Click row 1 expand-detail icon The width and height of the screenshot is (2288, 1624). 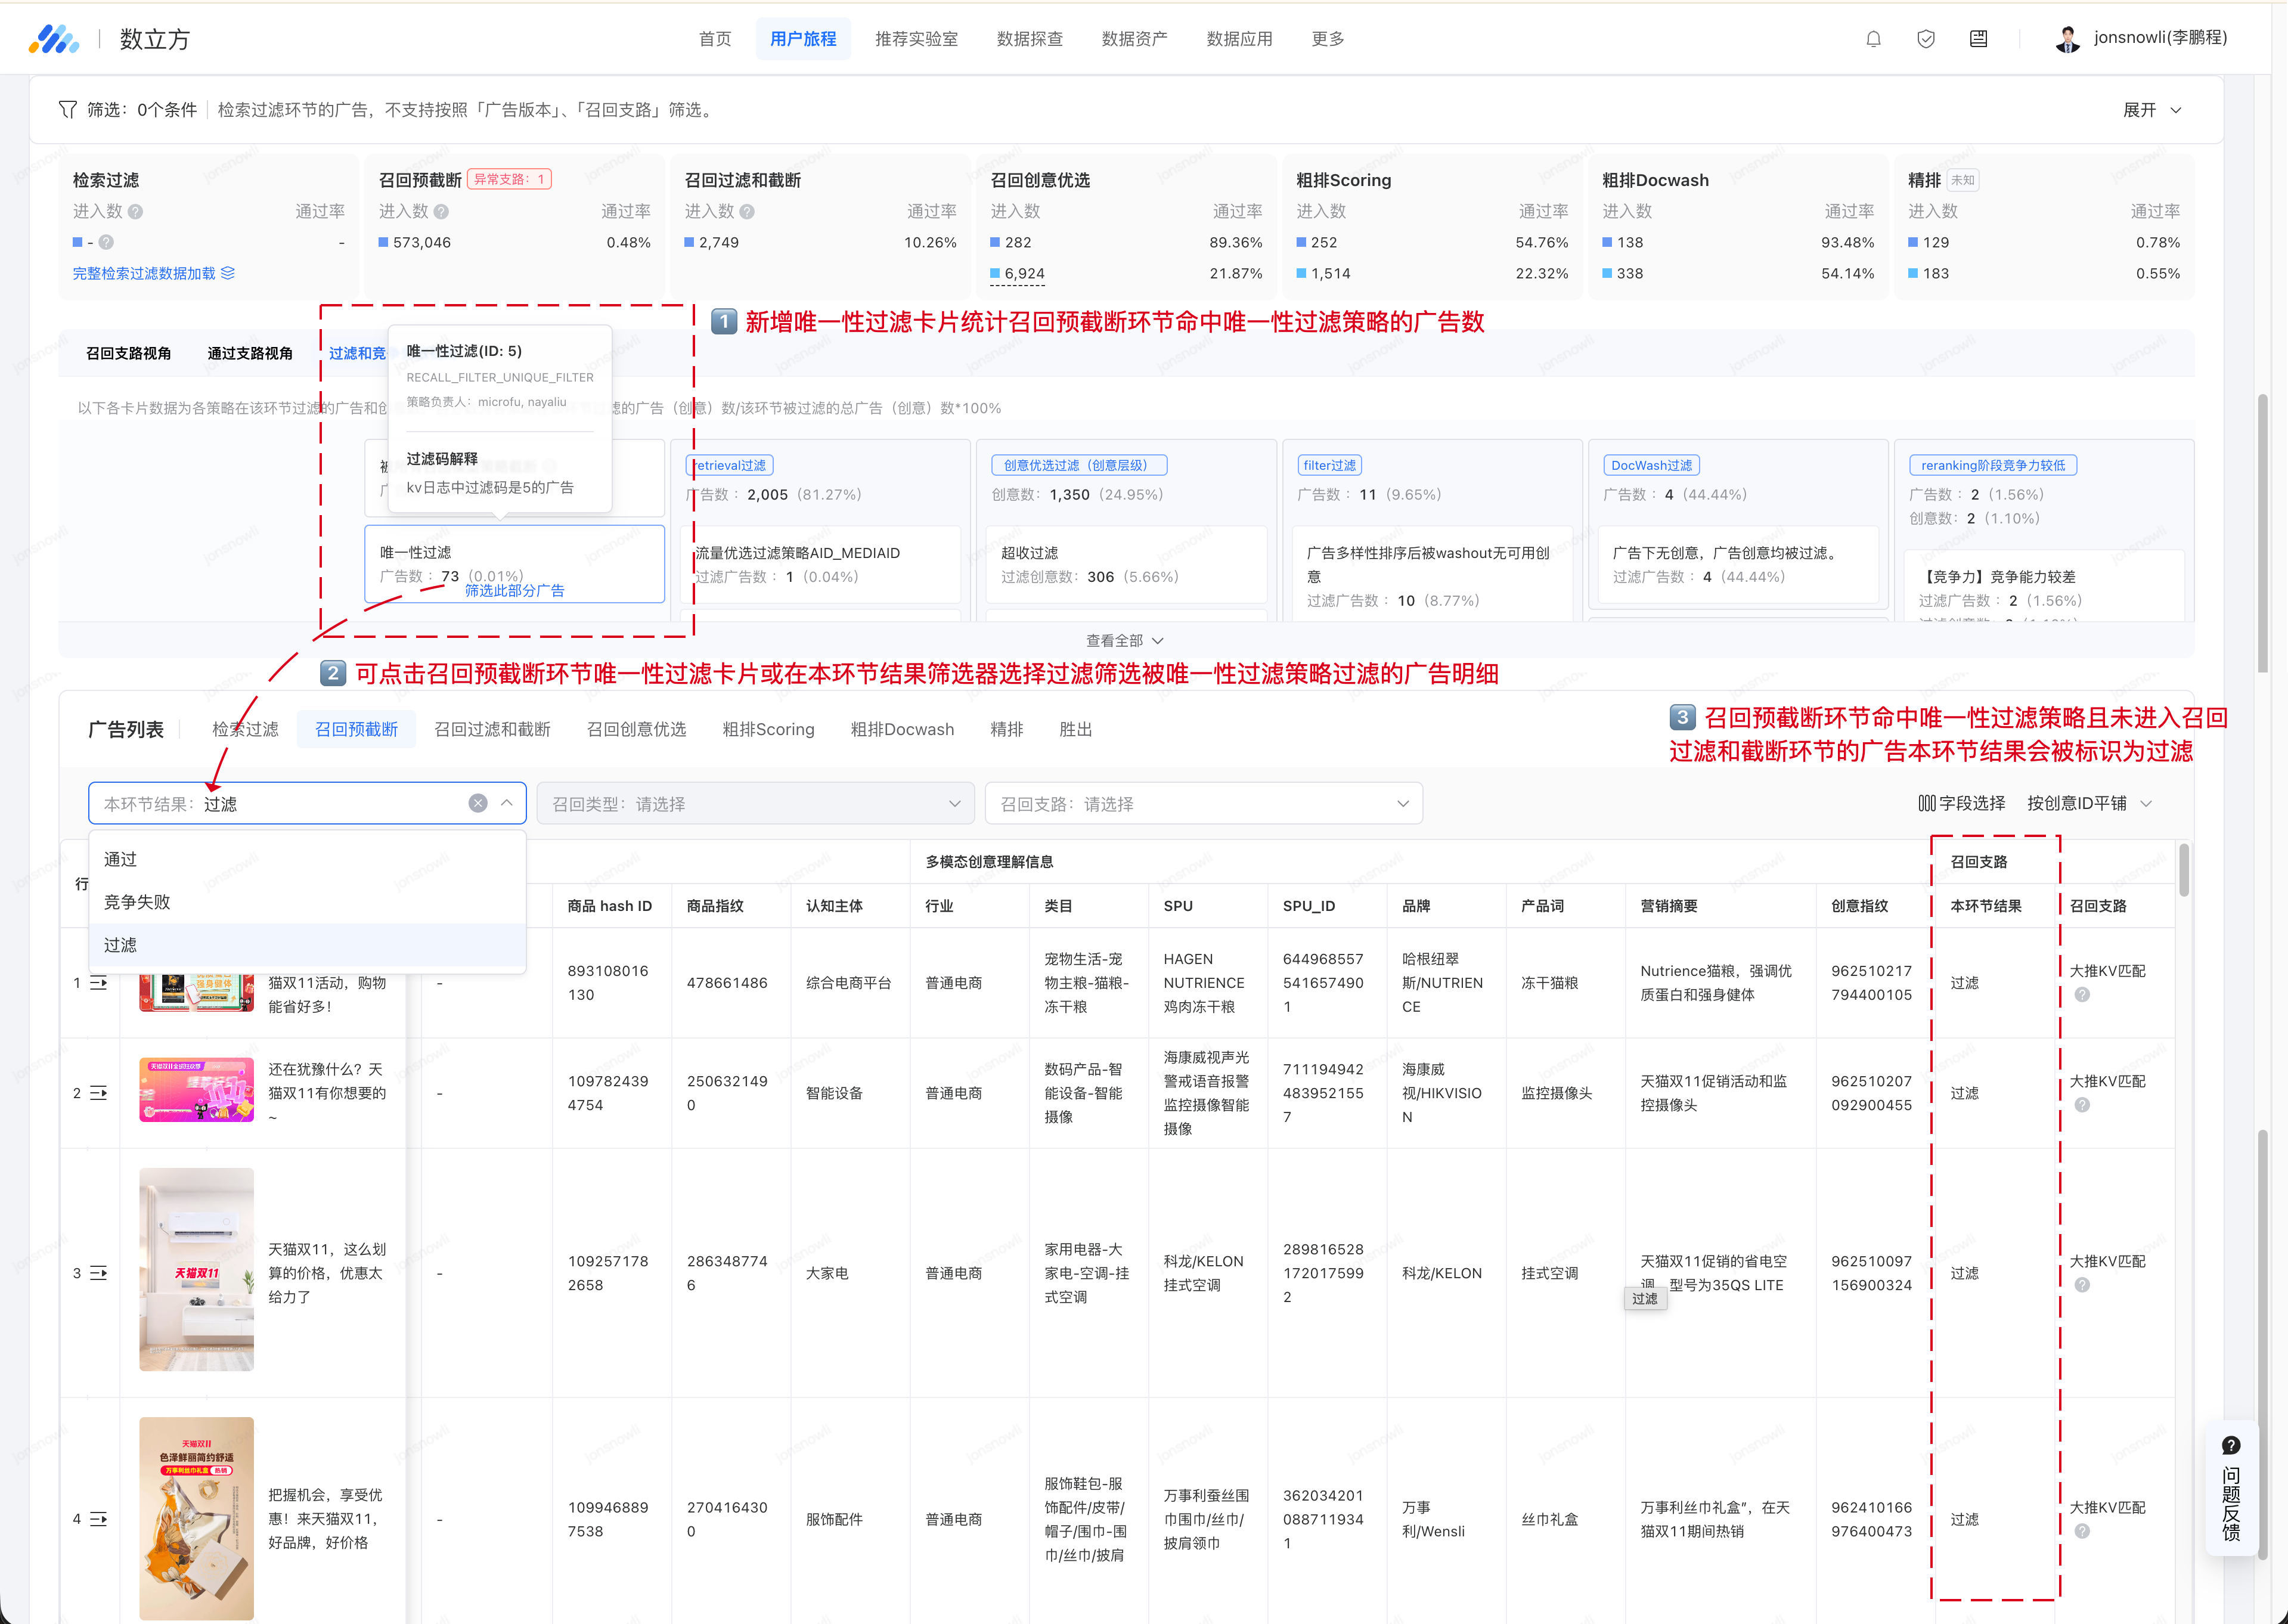(x=98, y=983)
